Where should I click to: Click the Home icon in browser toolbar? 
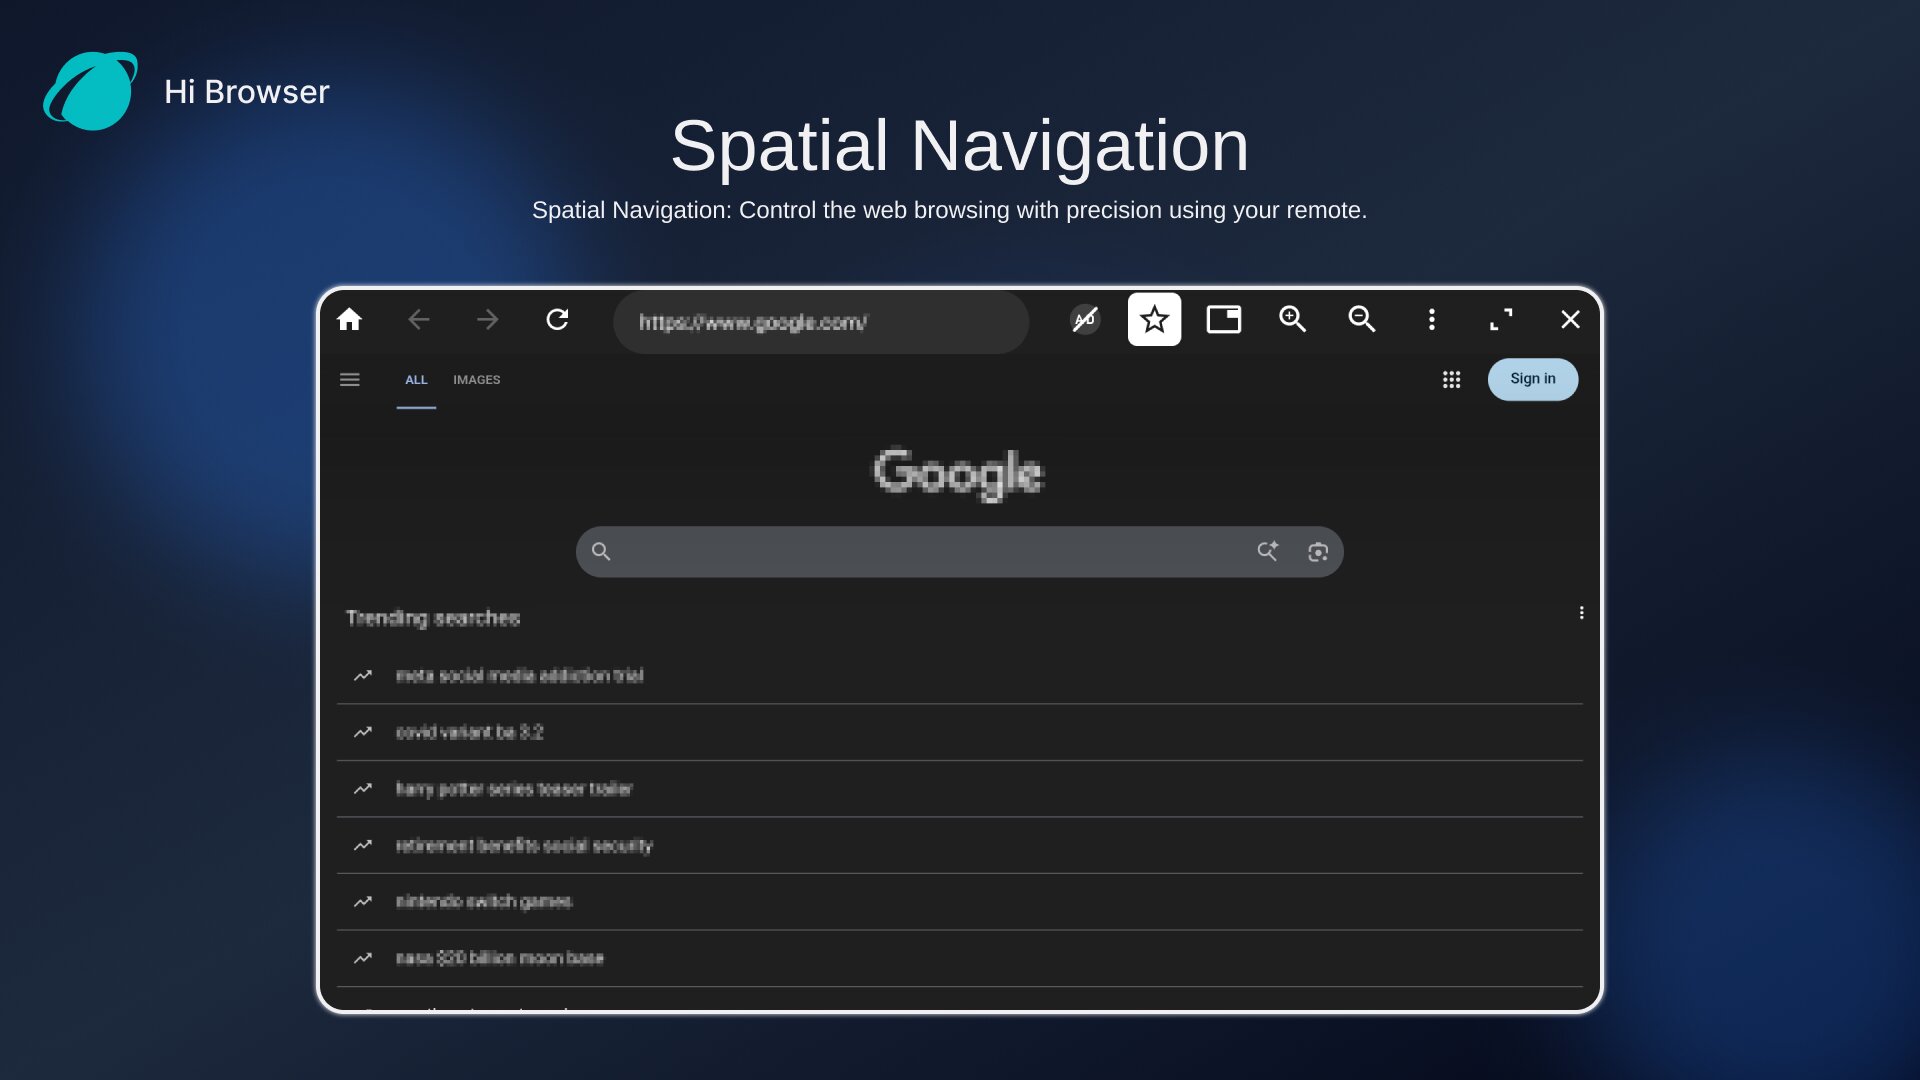pos(349,320)
